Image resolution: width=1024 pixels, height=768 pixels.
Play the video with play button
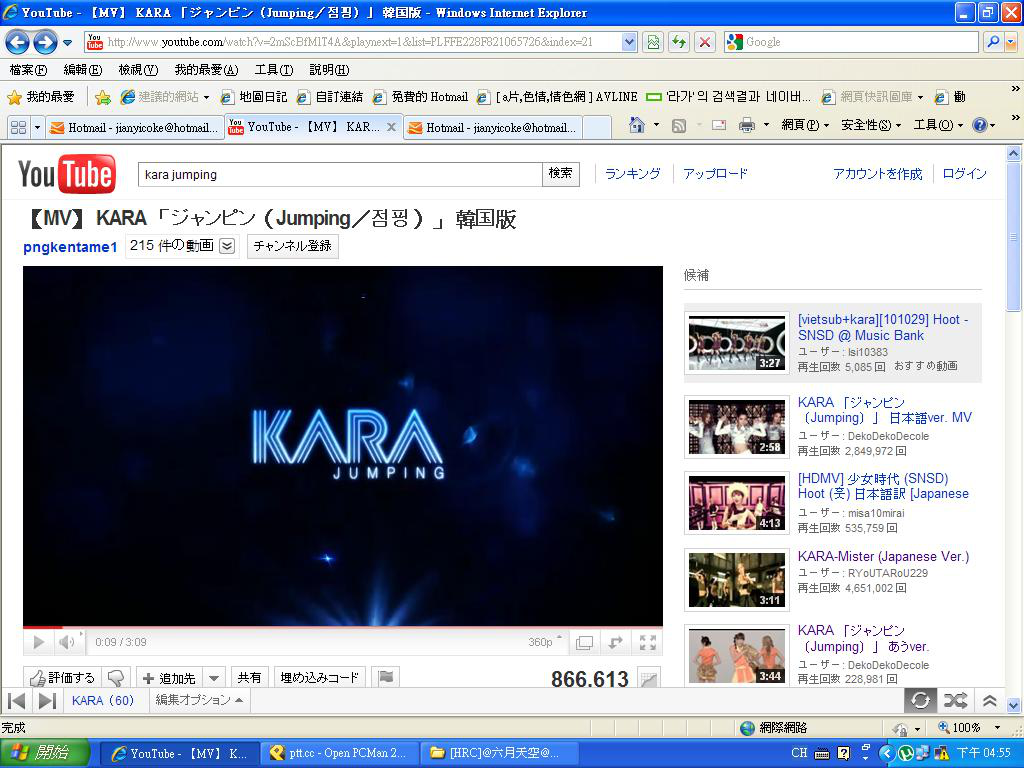click(x=39, y=642)
